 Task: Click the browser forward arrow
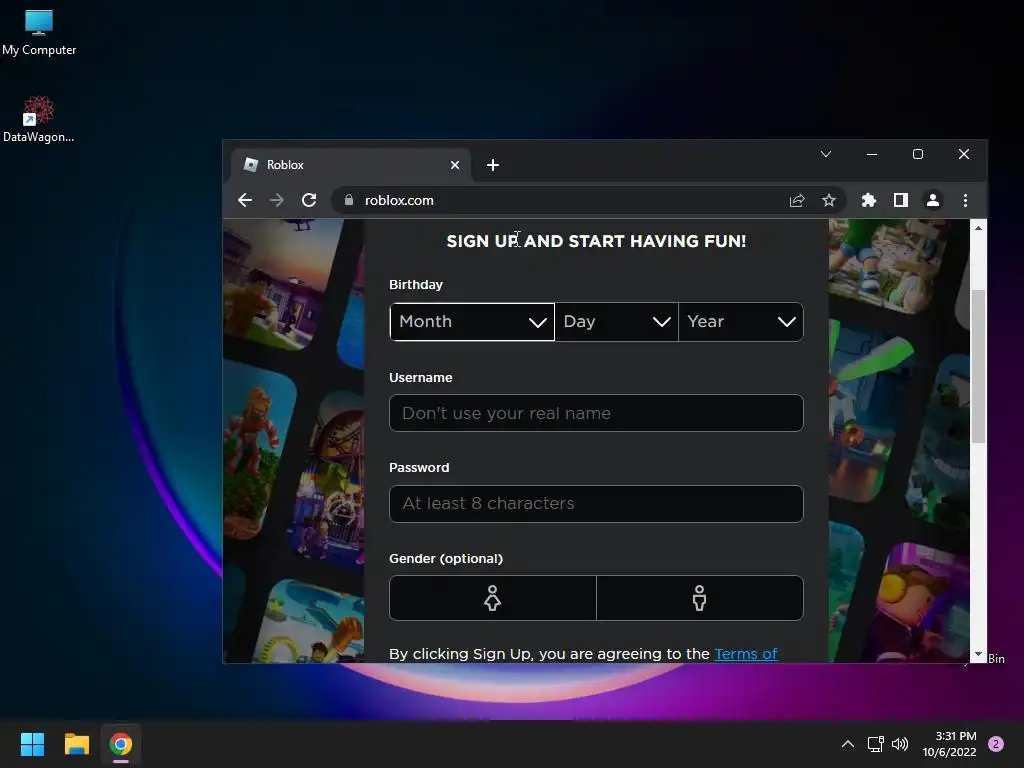(x=277, y=200)
